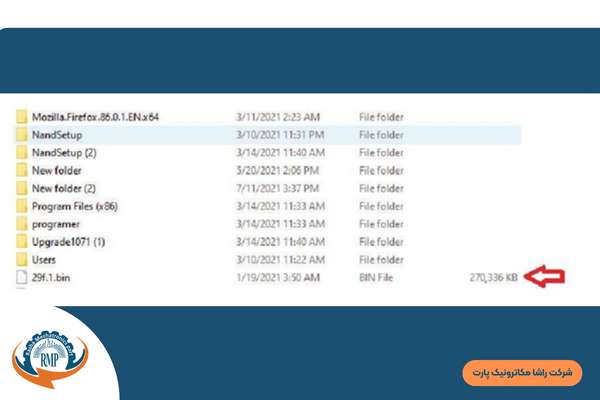Click the 270,336 KB size value

click(x=494, y=275)
